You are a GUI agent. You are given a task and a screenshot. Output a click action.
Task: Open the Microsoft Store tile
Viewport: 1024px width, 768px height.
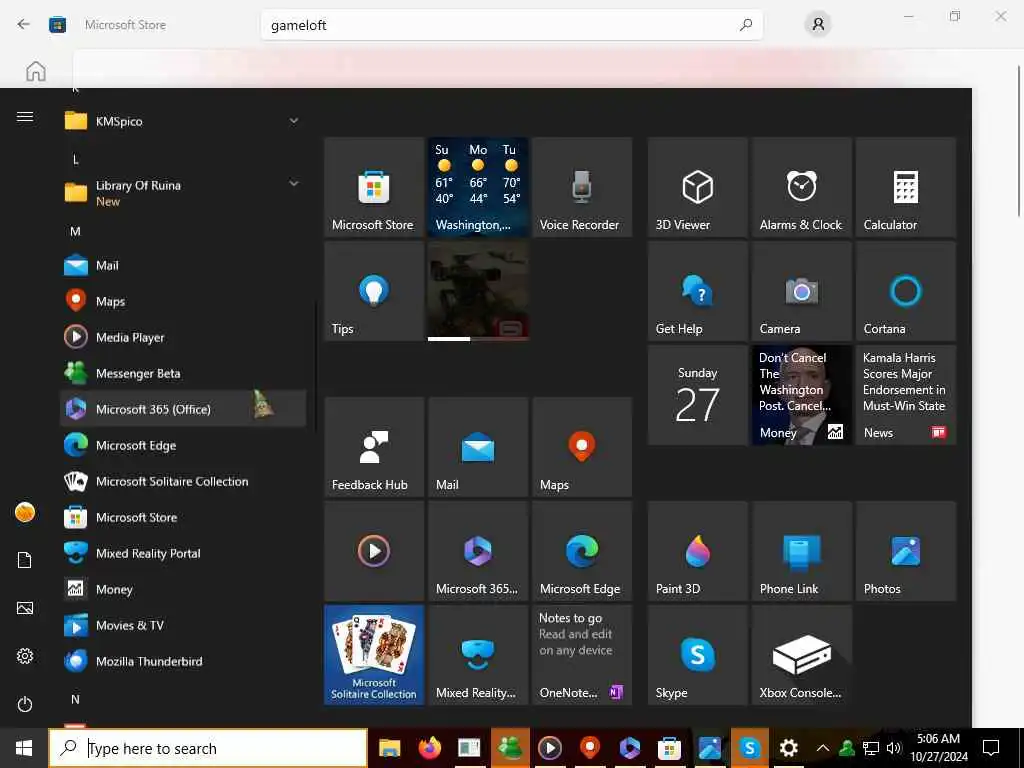374,187
